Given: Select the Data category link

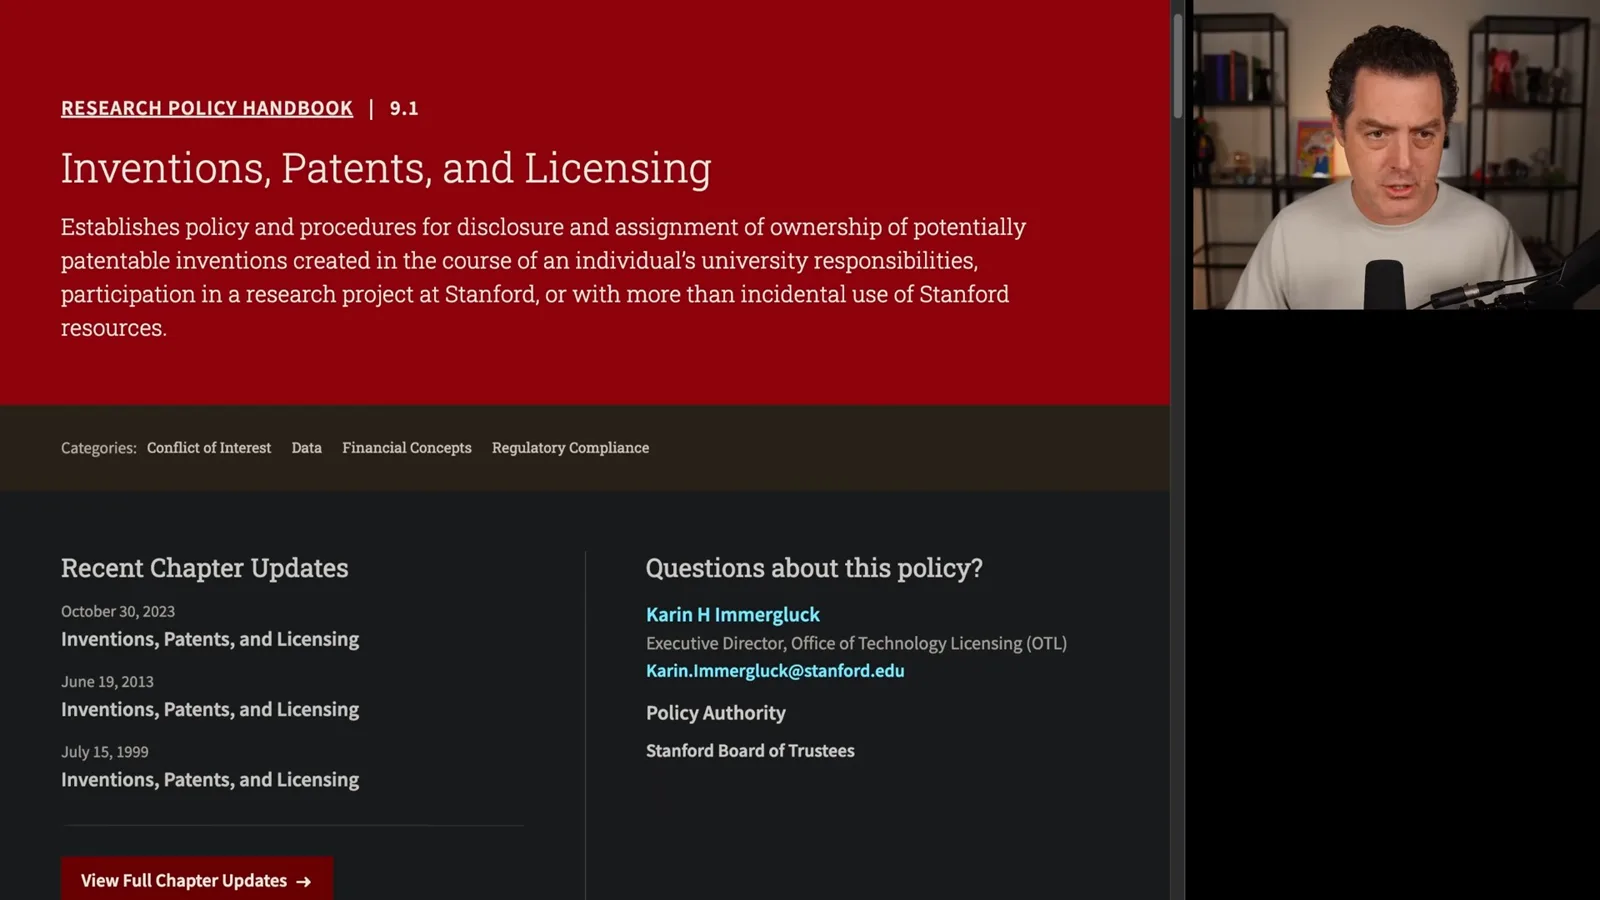Looking at the screenshot, I should 307,448.
